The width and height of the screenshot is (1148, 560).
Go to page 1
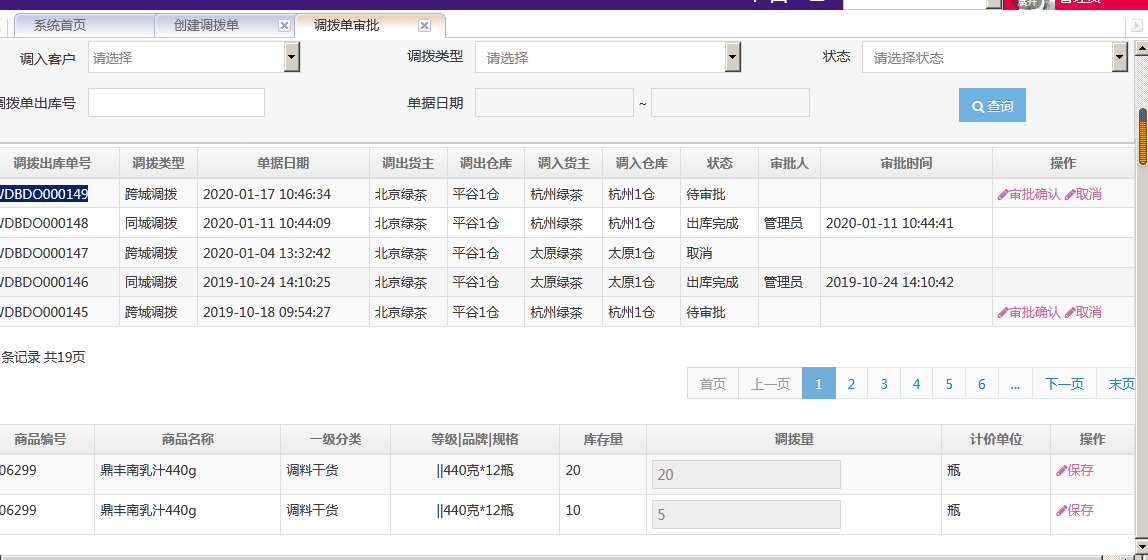(819, 384)
